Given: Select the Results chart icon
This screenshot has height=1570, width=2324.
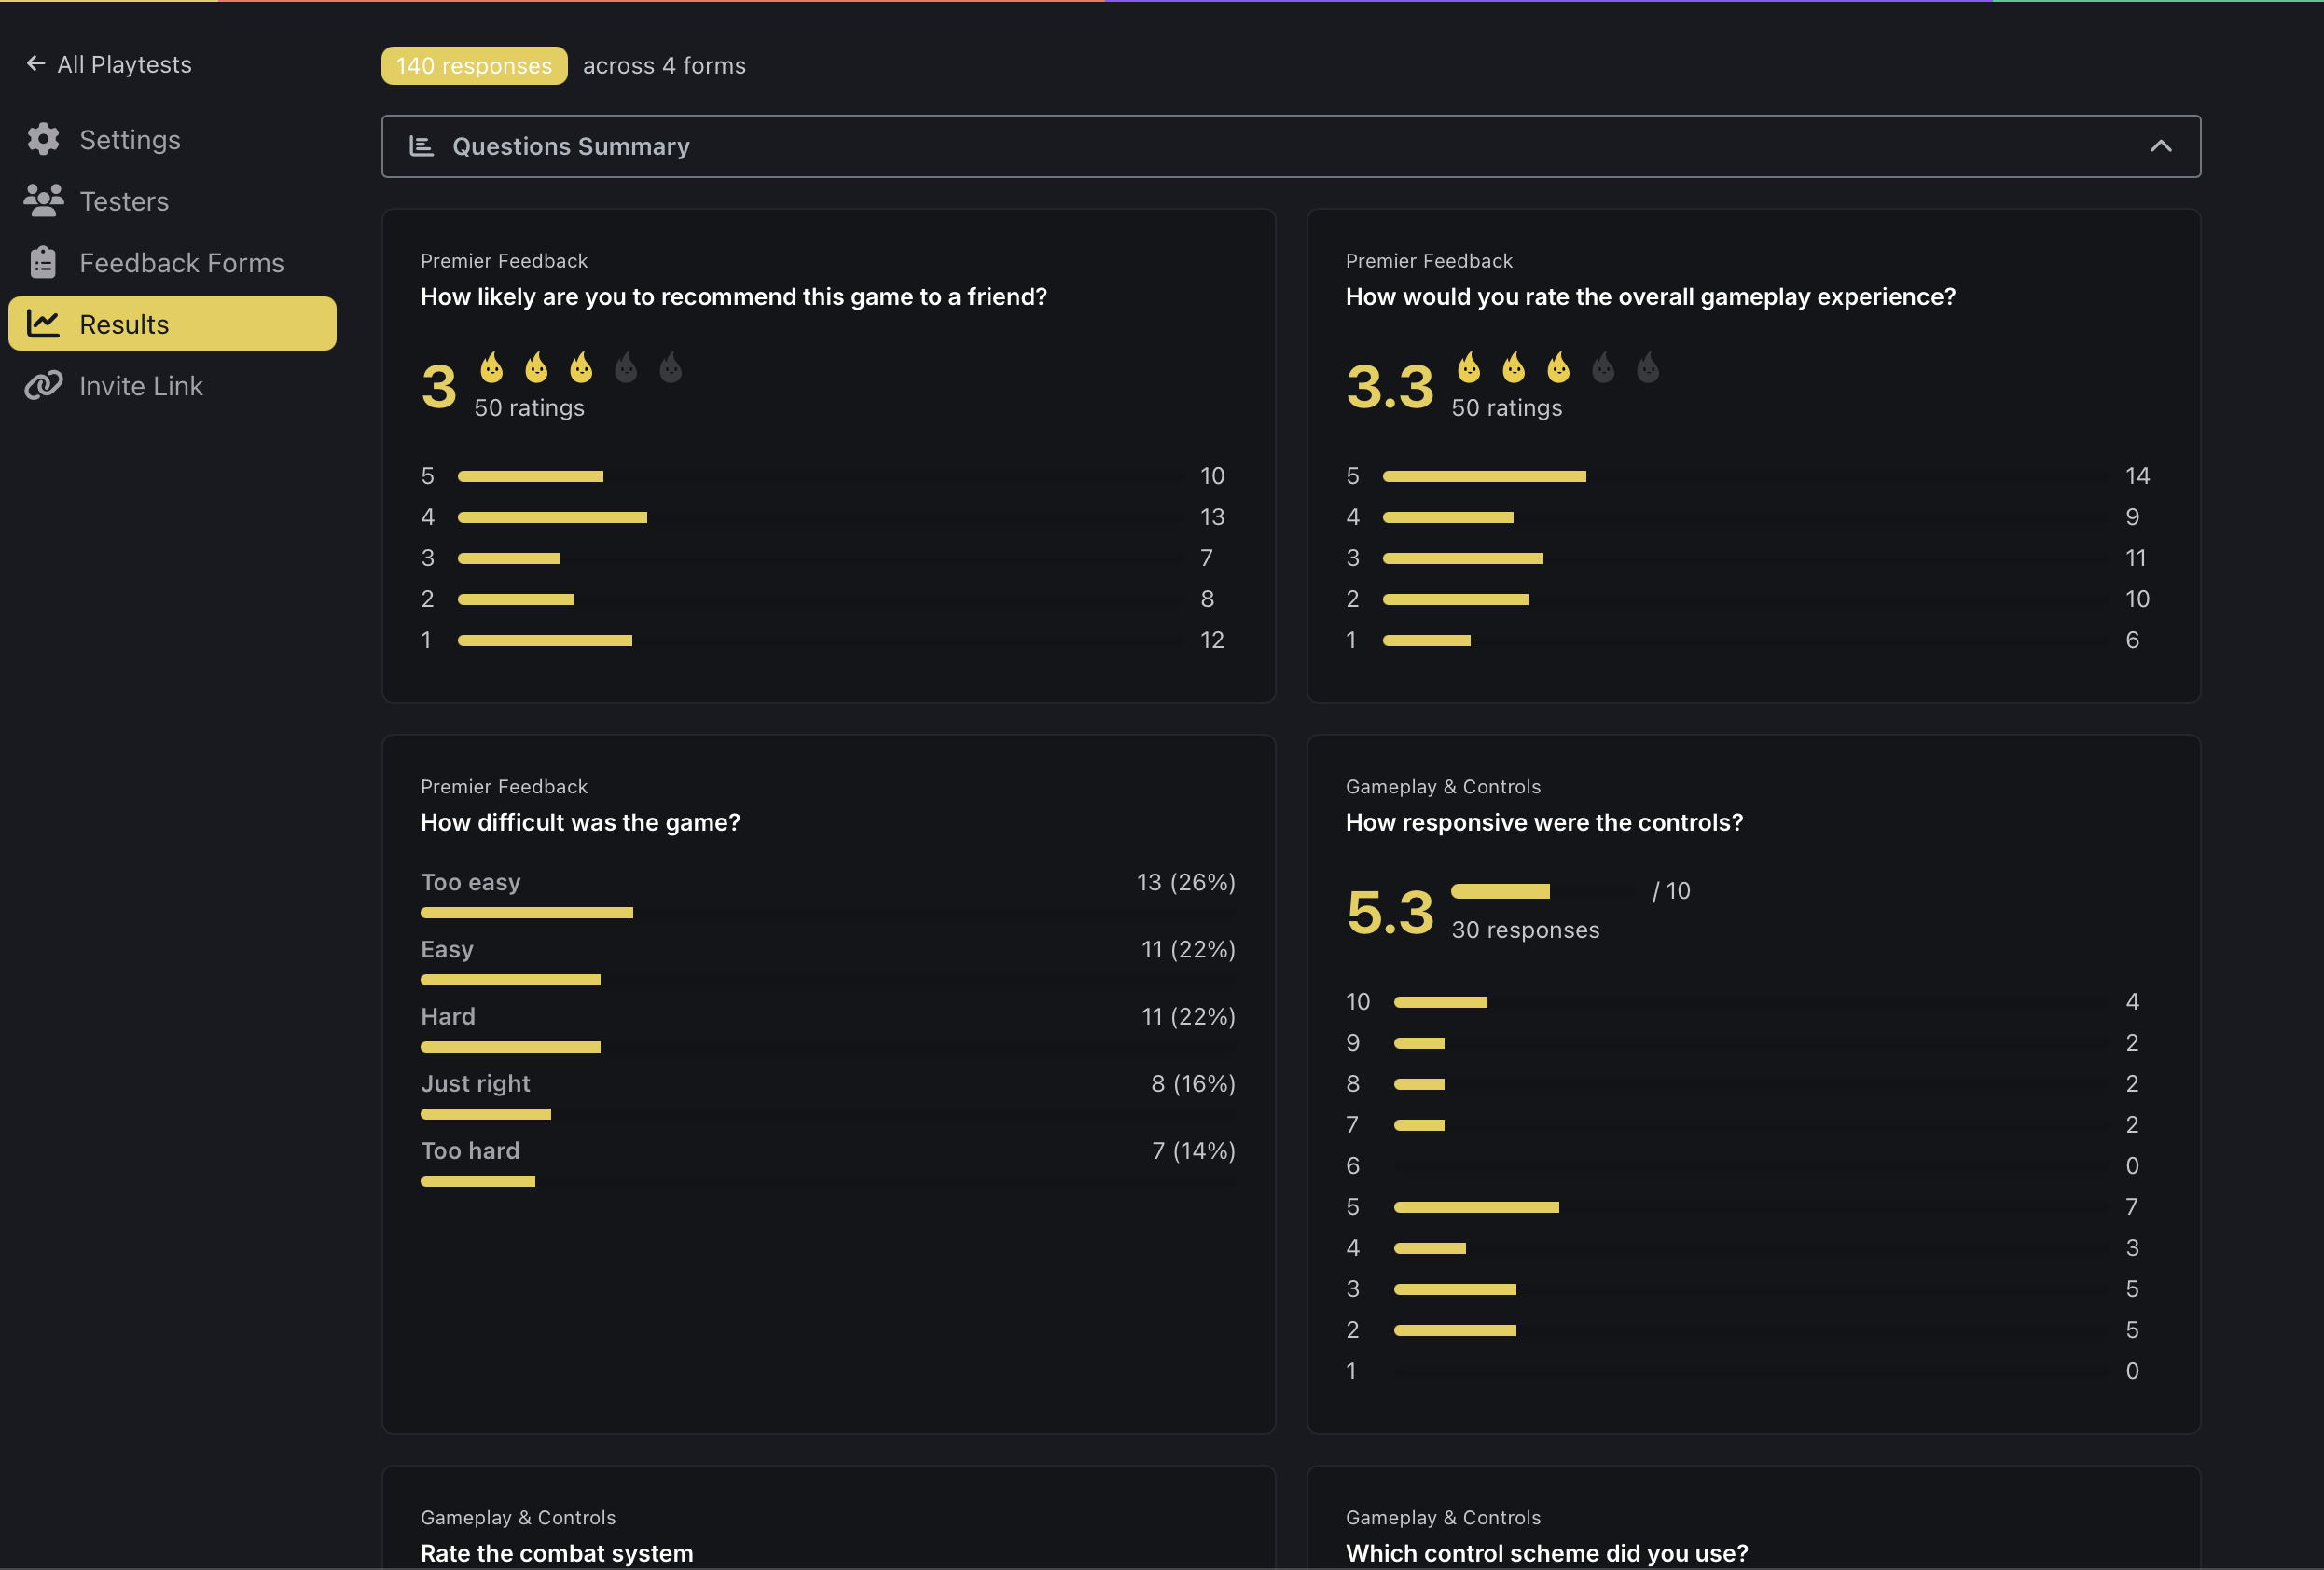Looking at the screenshot, I should (x=44, y=323).
